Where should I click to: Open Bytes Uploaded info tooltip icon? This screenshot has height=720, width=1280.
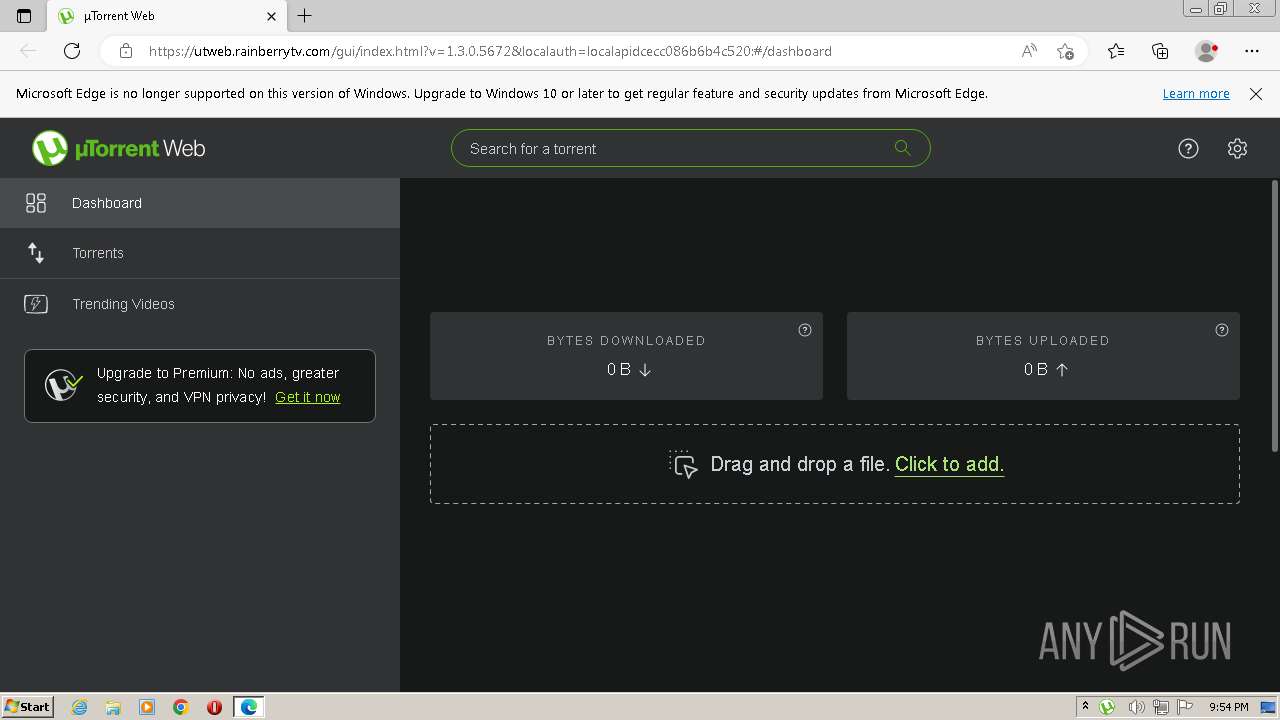(1221, 330)
